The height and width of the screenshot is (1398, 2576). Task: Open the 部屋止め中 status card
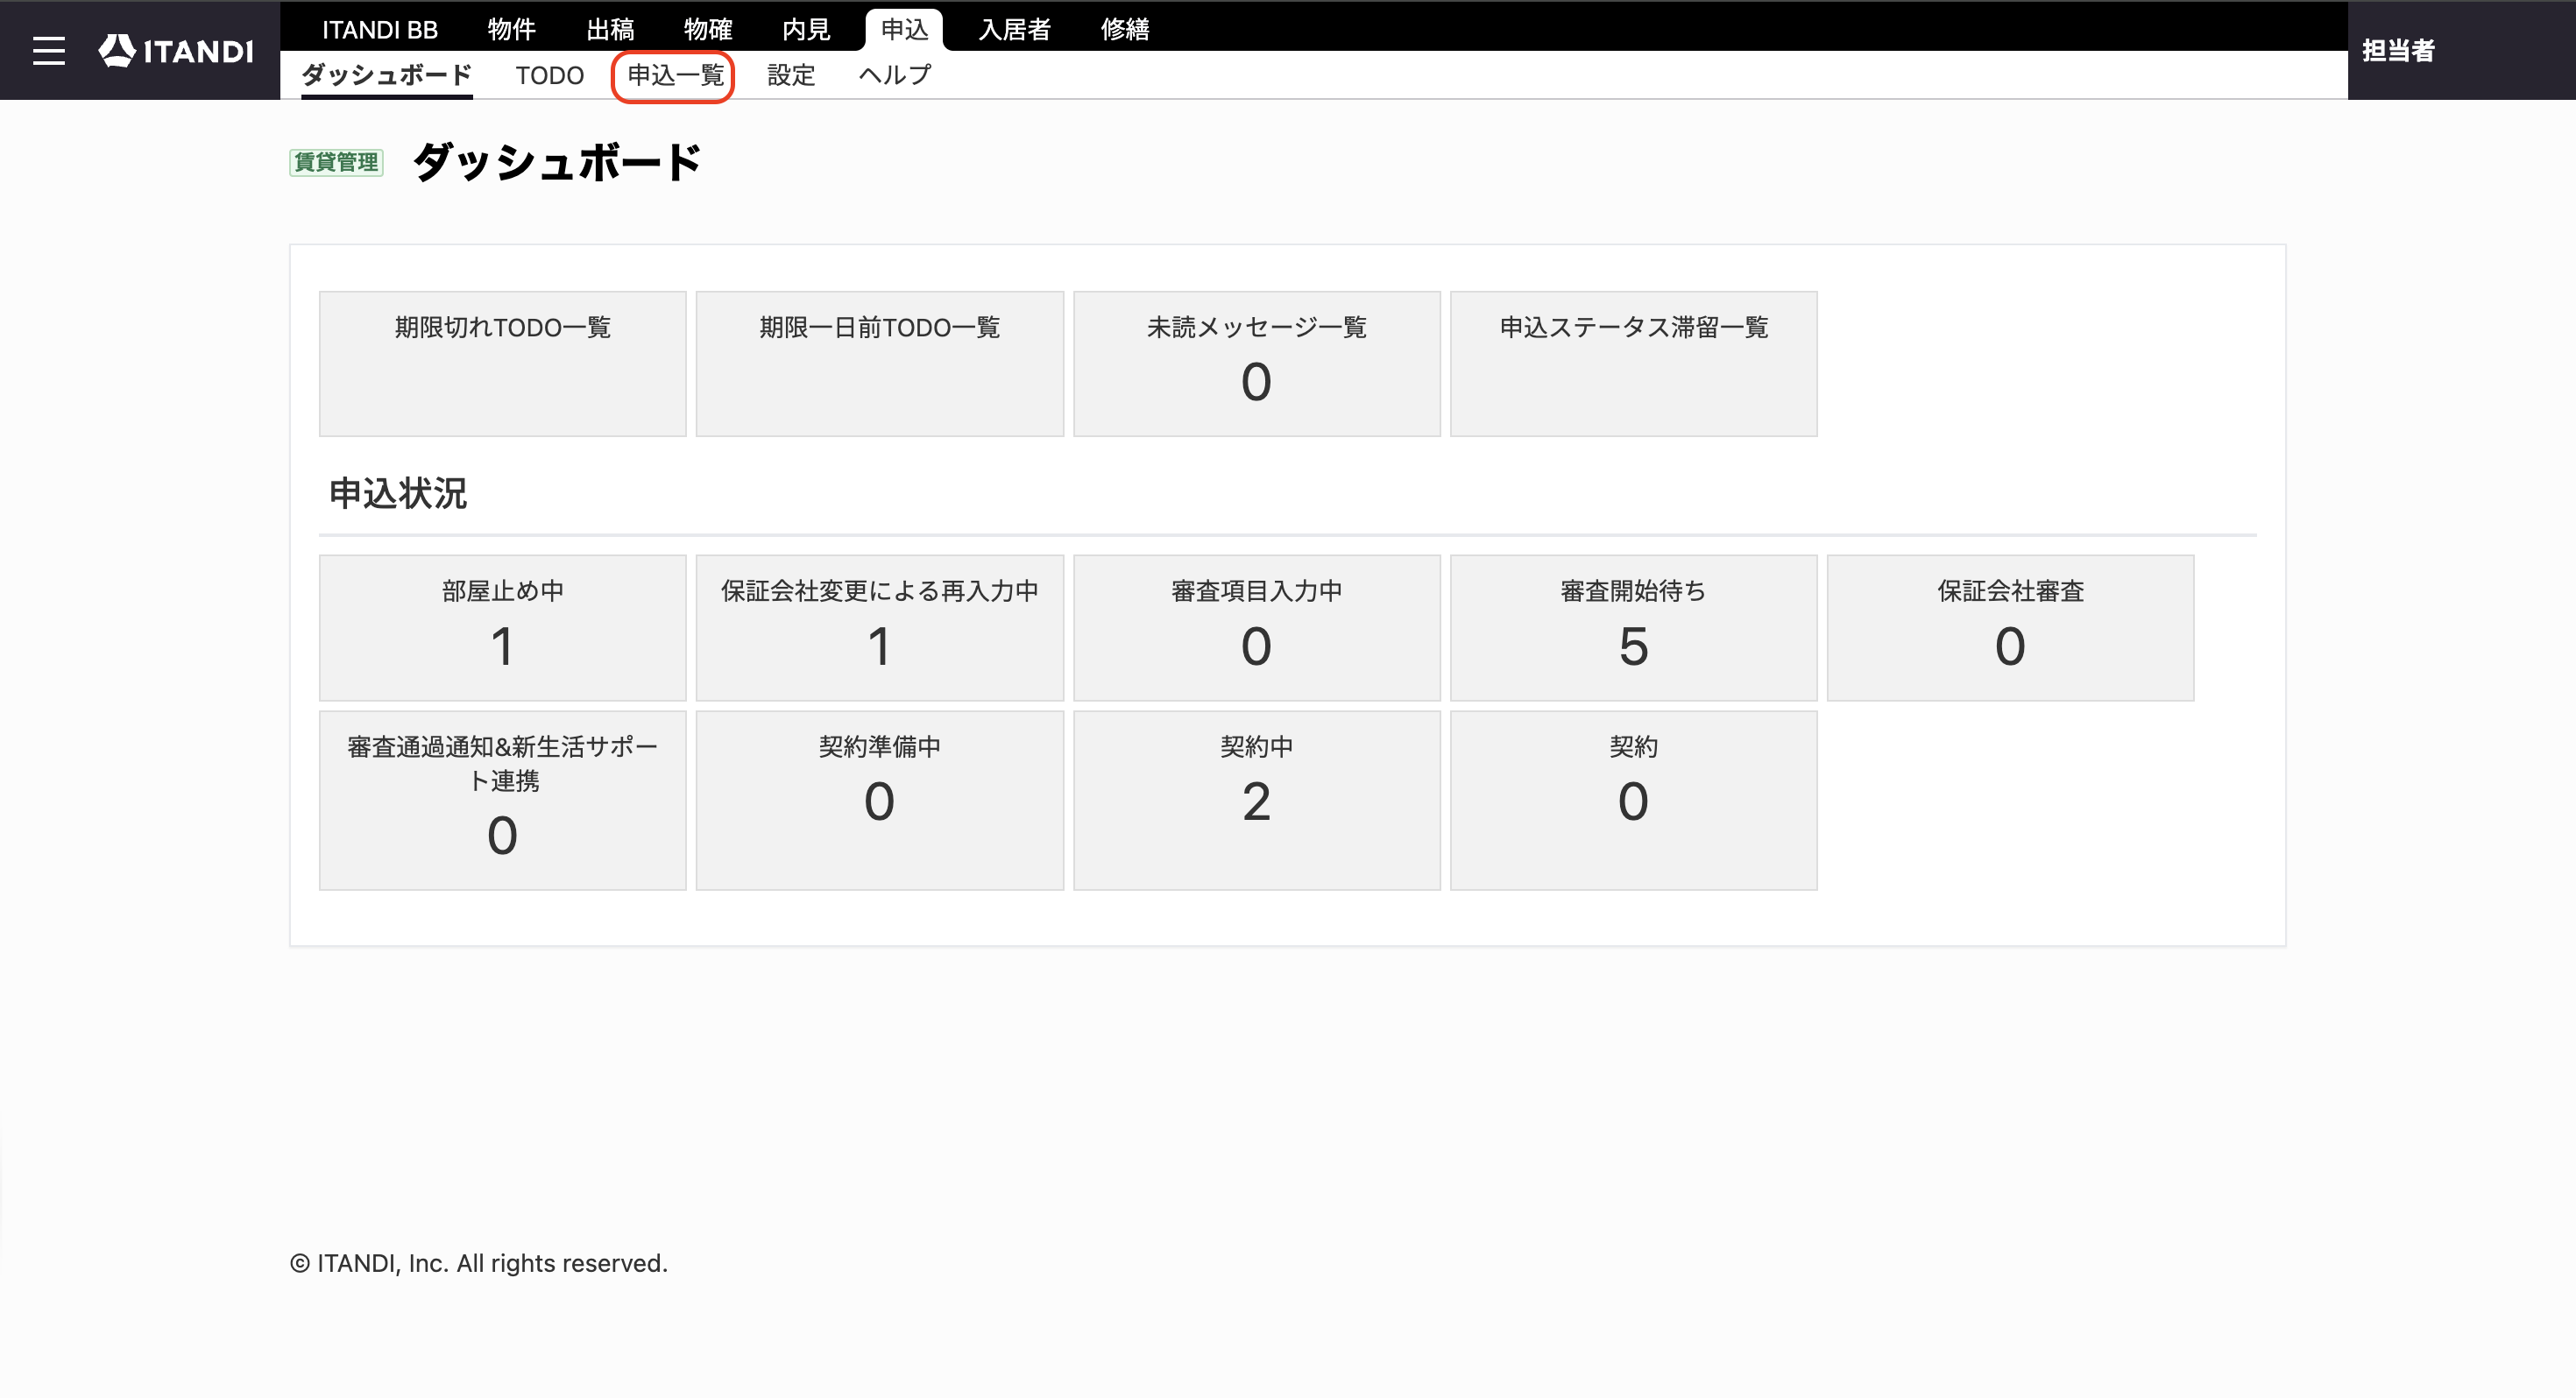click(502, 628)
